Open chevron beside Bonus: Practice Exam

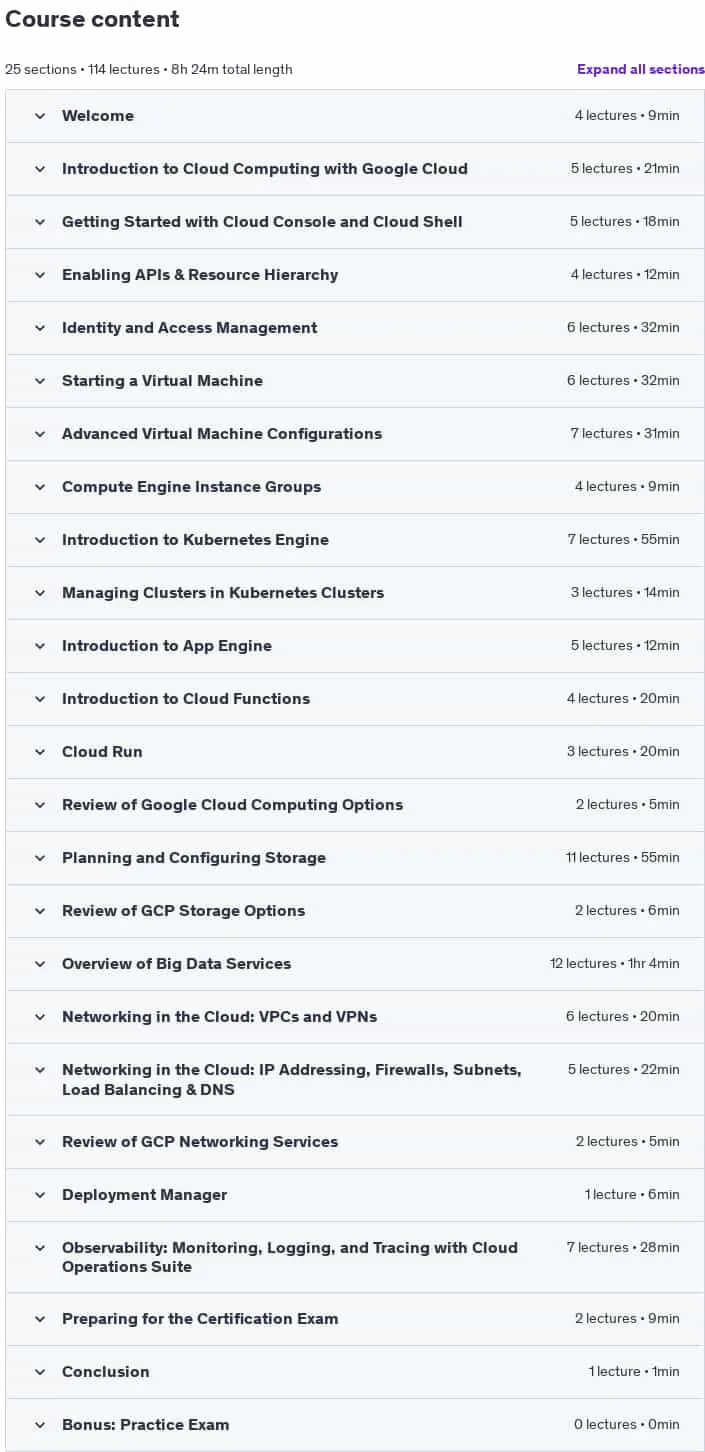tap(40, 1425)
